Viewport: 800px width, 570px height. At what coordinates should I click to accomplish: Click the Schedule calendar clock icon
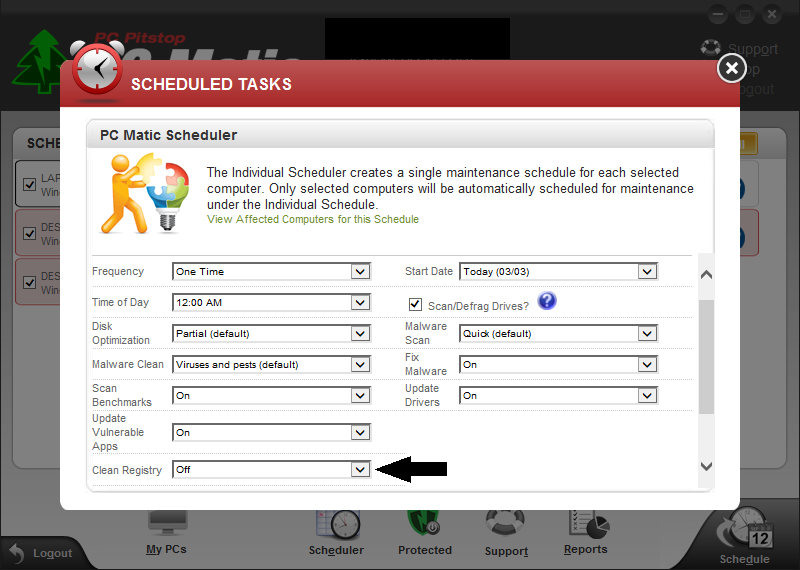click(745, 532)
